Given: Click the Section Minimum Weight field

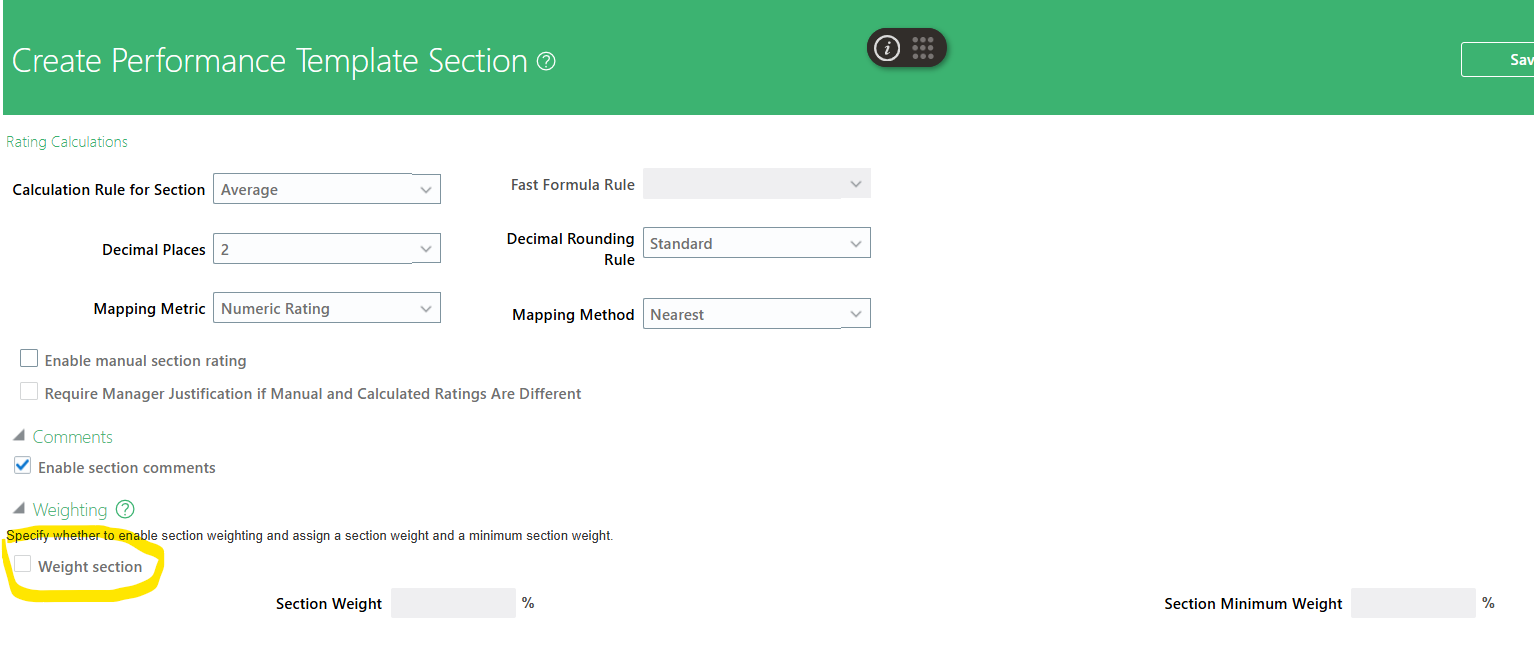Looking at the screenshot, I should [1413, 602].
